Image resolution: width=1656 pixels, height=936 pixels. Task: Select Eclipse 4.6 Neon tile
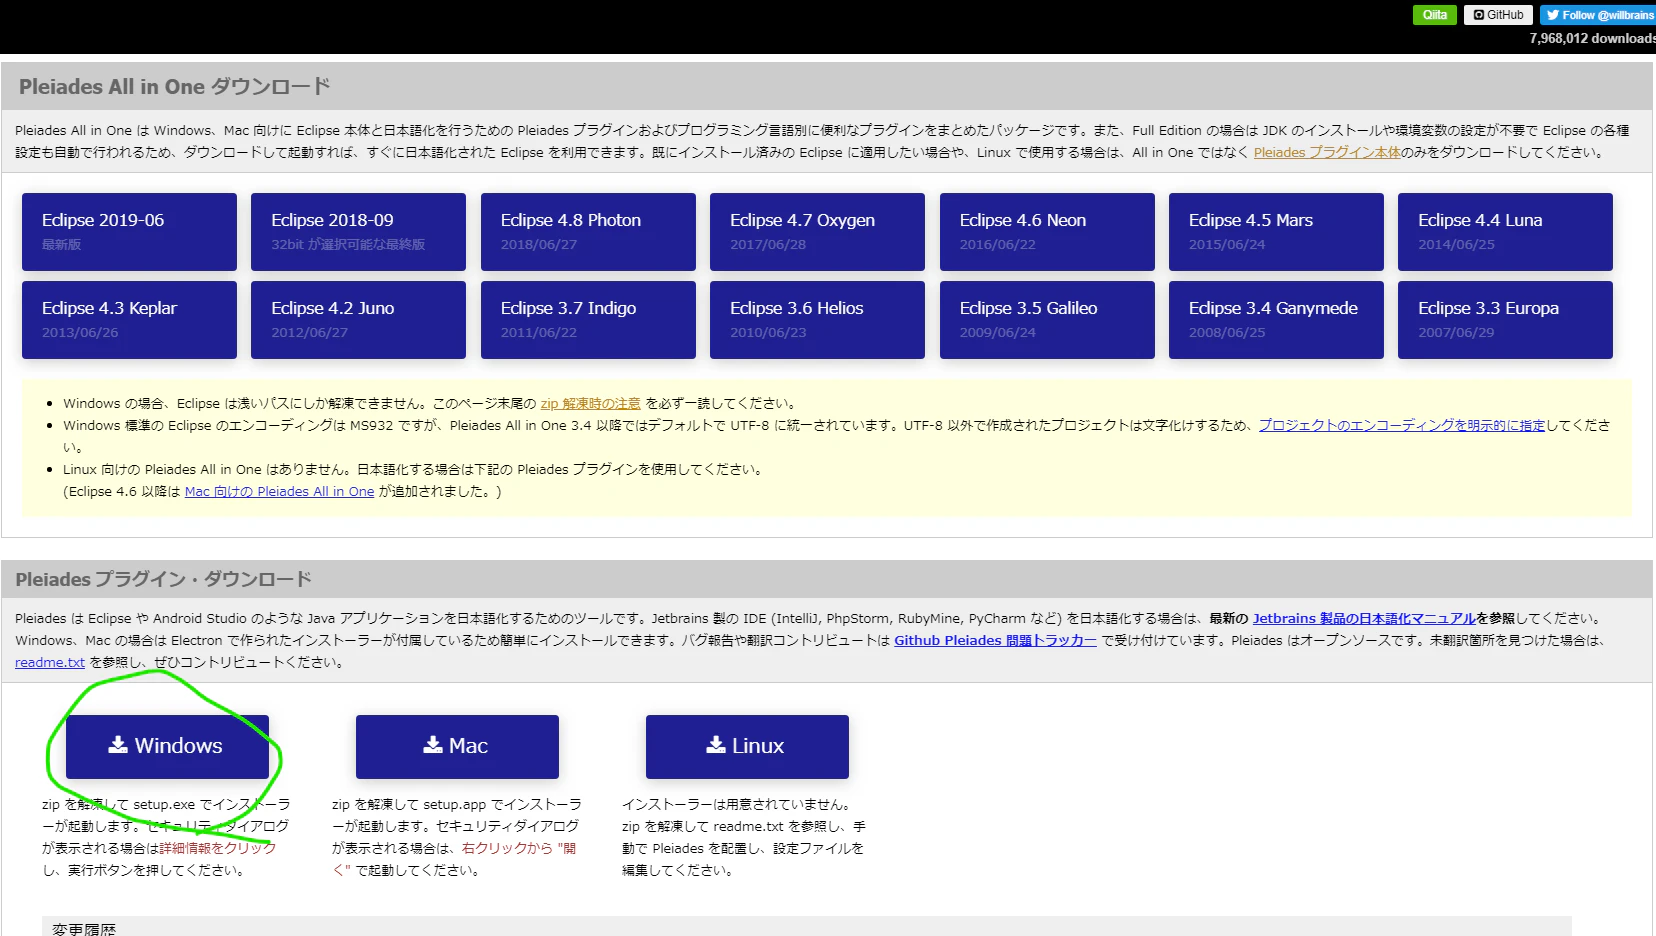click(x=1047, y=232)
